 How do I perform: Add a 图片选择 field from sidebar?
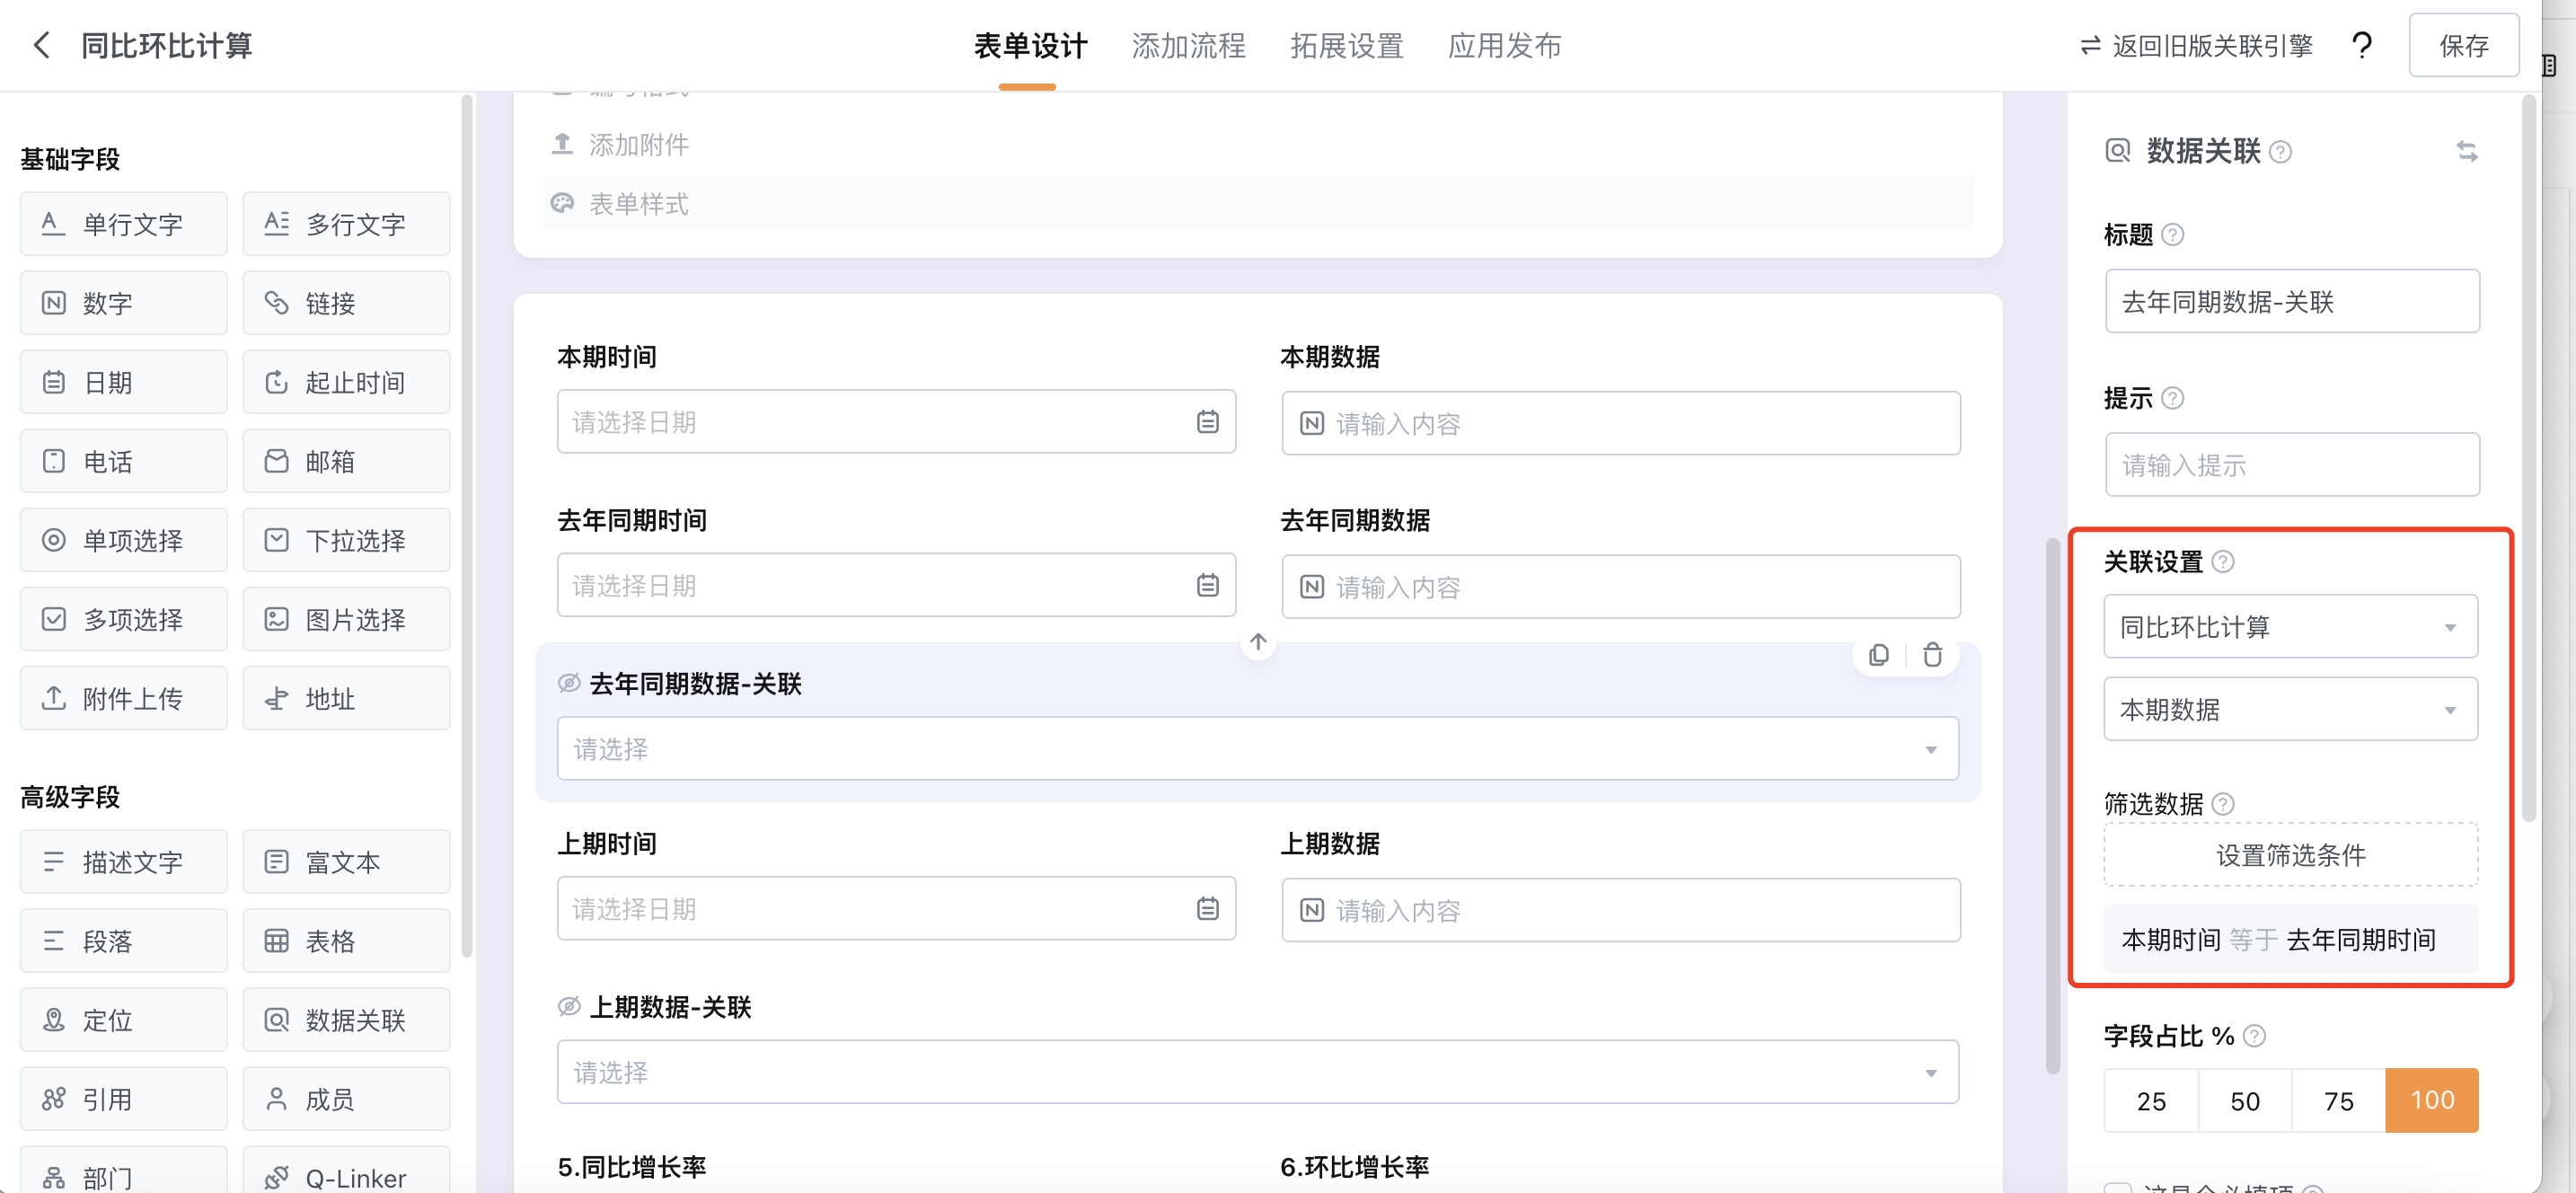[346, 619]
